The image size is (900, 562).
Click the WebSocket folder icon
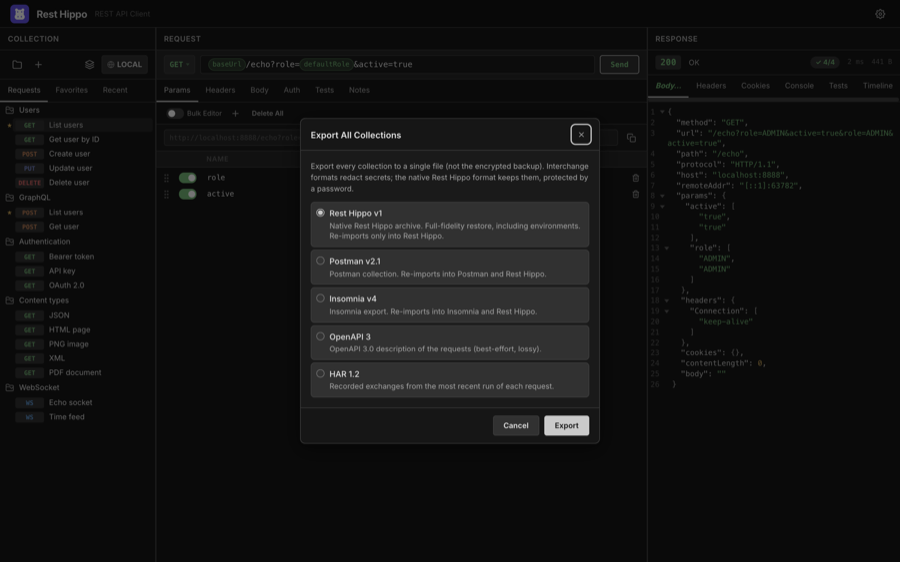click(10, 387)
